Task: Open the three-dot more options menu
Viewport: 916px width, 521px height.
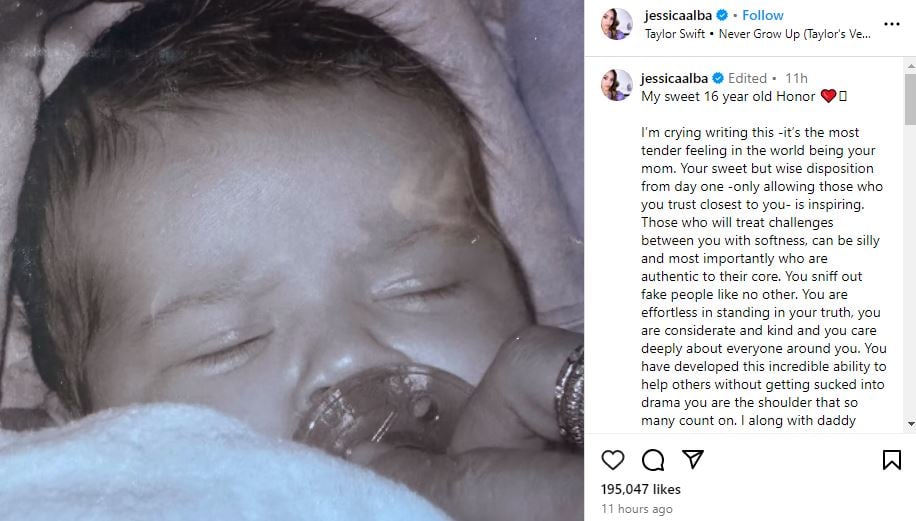Action: [x=892, y=24]
